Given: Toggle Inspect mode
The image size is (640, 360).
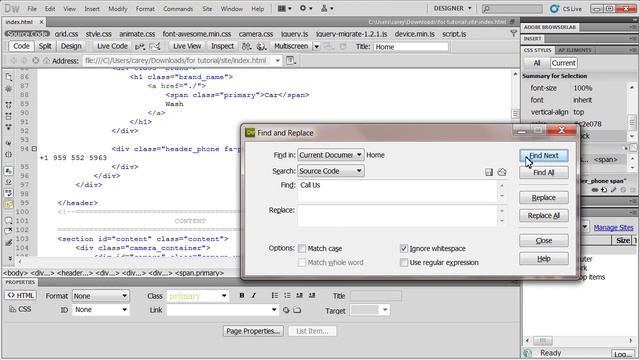Looking at the screenshot, I should click(222, 46).
